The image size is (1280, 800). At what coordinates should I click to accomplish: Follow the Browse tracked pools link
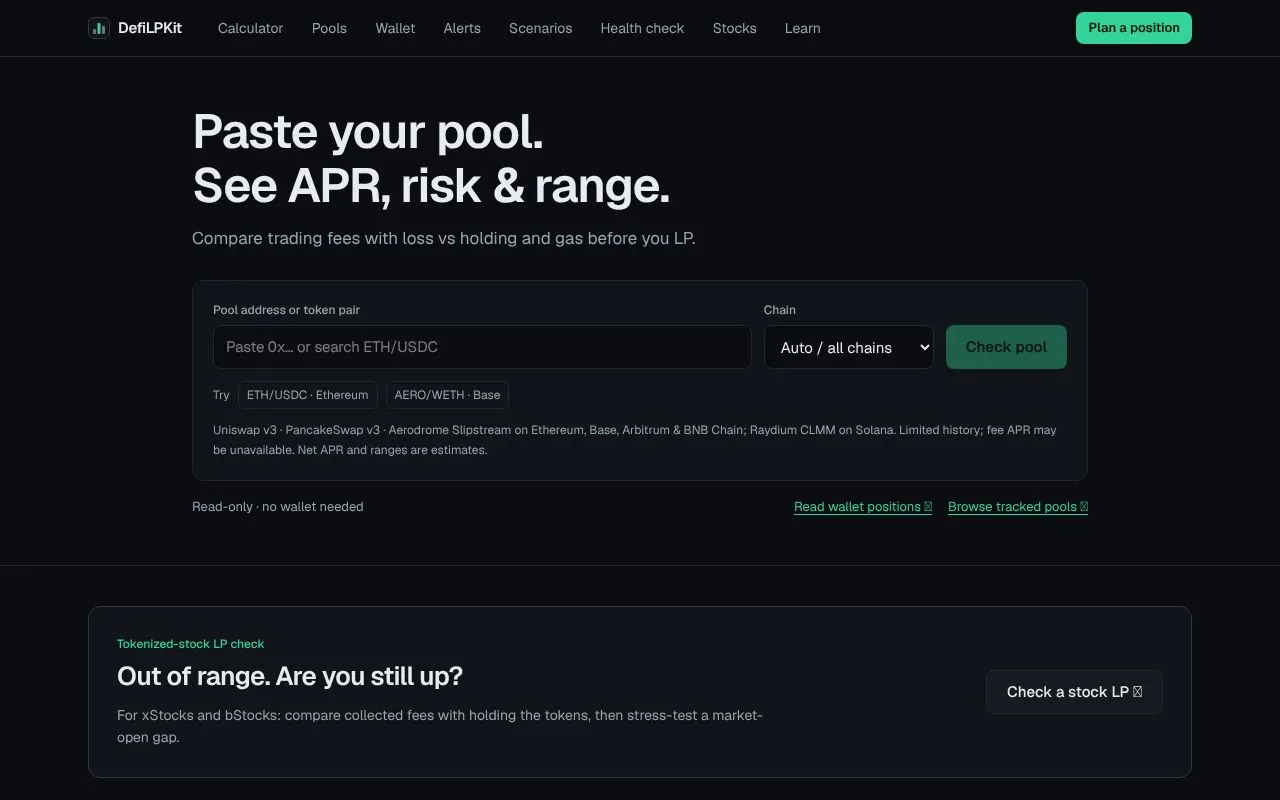point(1018,507)
